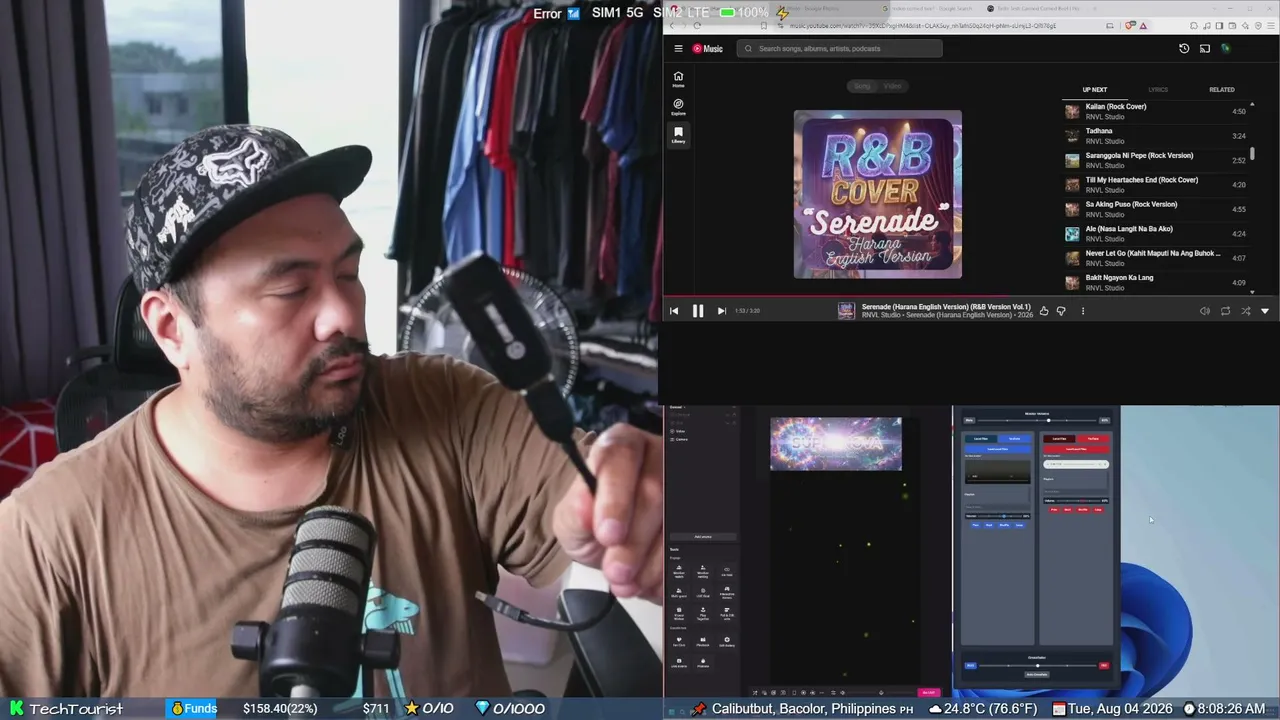Open the Play Together tool
Image resolution: width=1280 pixels, height=720 pixels.
(x=703, y=612)
